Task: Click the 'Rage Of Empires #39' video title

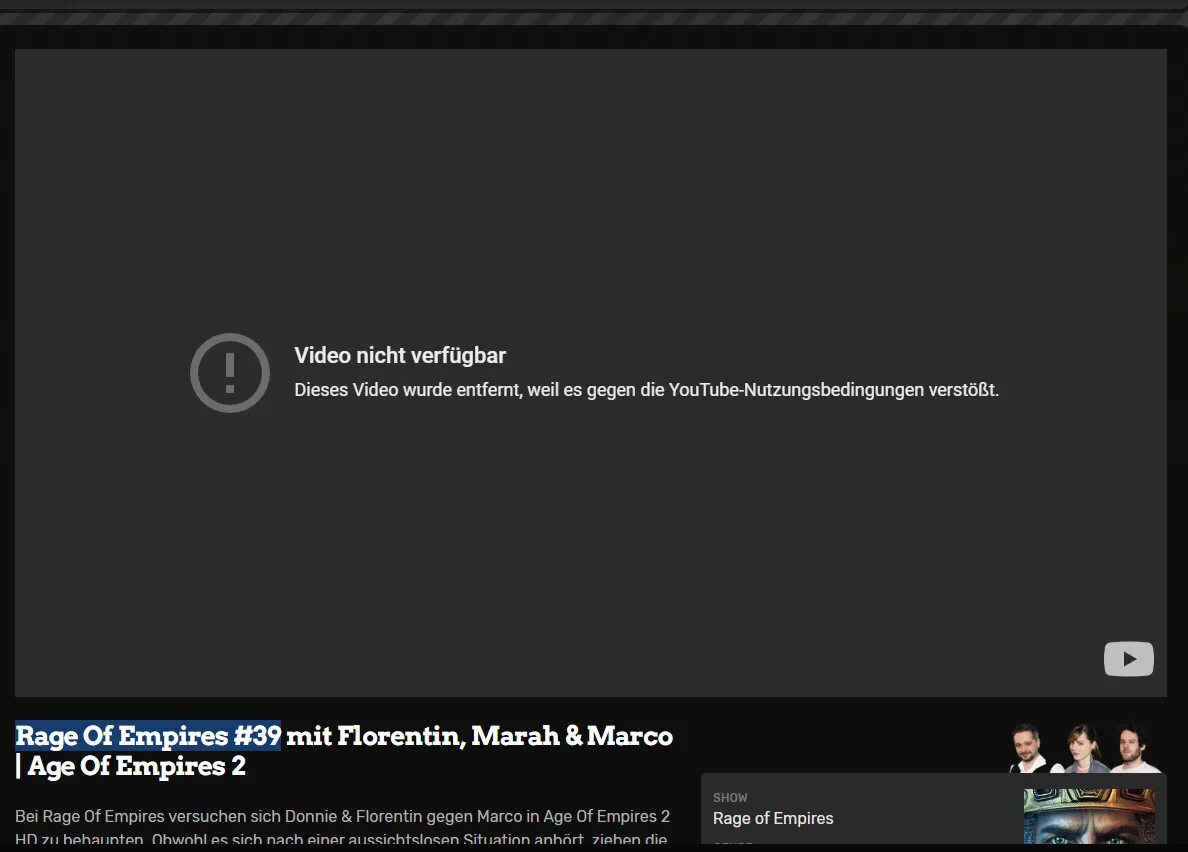Action: pos(344,751)
